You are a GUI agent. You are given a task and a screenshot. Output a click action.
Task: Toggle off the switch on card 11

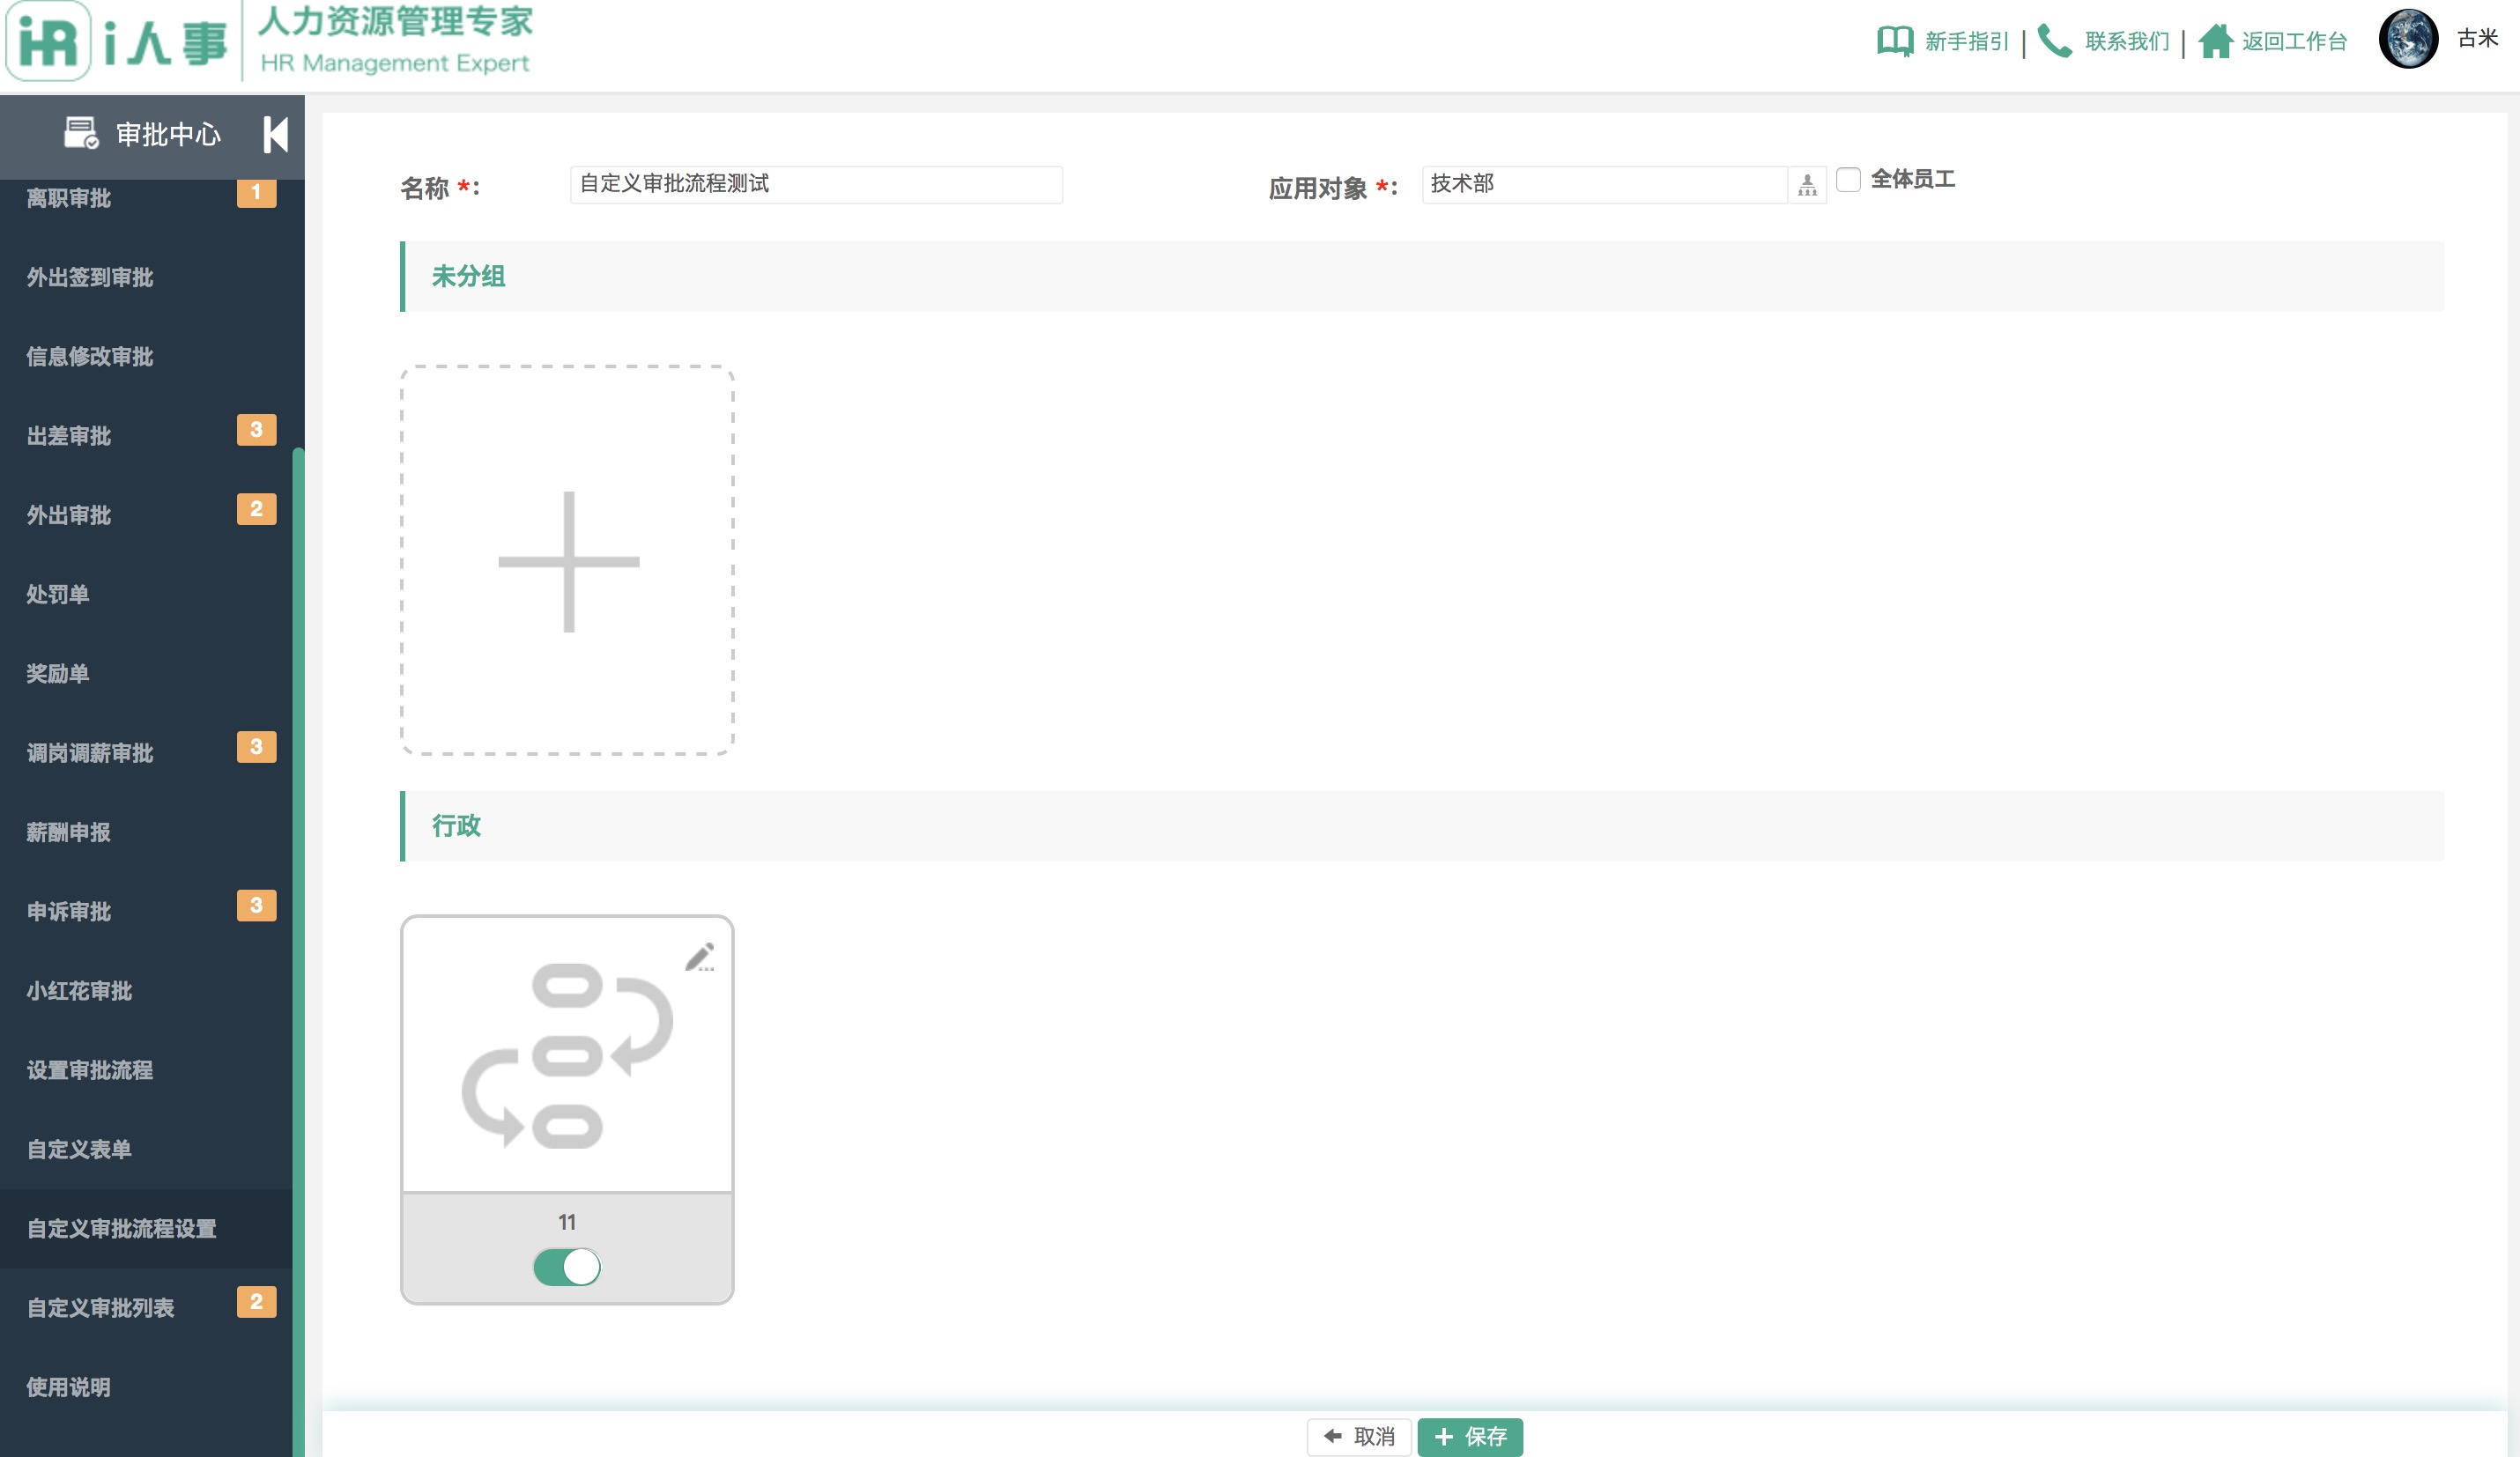click(x=567, y=1267)
